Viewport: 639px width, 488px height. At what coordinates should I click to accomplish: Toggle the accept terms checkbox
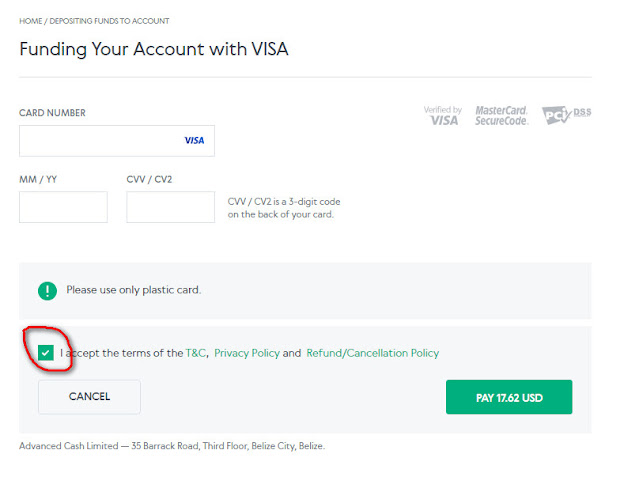tap(46, 353)
